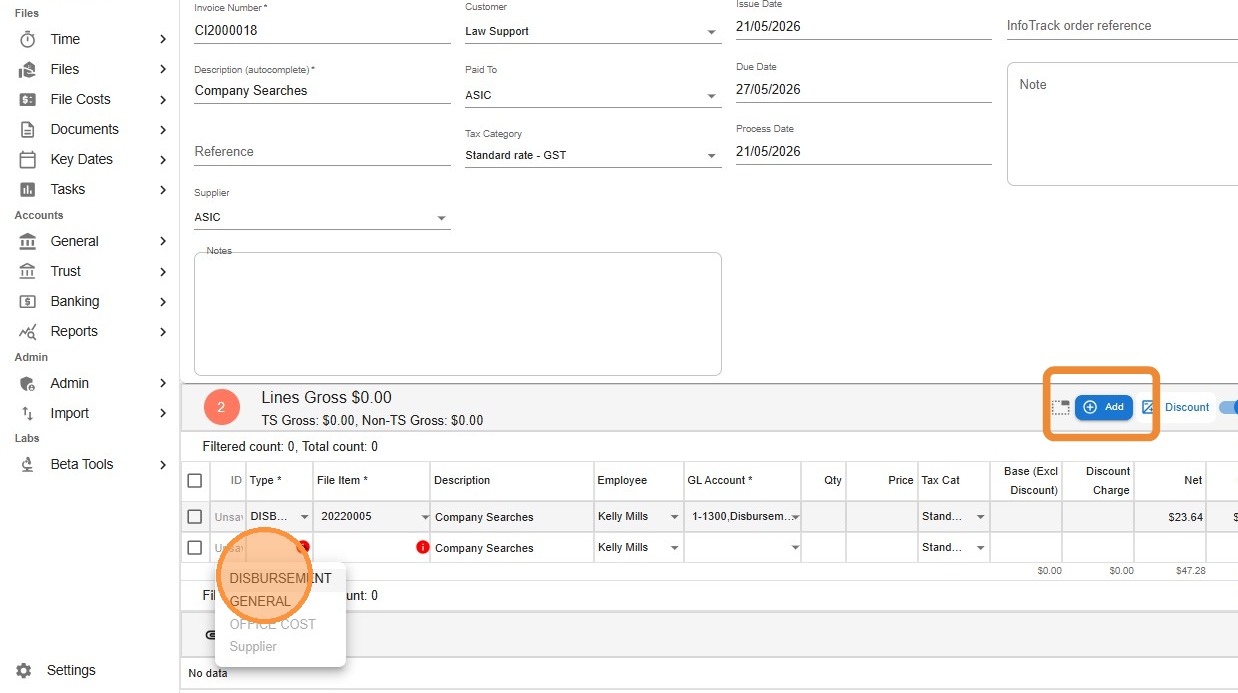The height and width of the screenshot is (693, 1238).
Task: Click the Trust bank icon
Action: click(28, 271)
